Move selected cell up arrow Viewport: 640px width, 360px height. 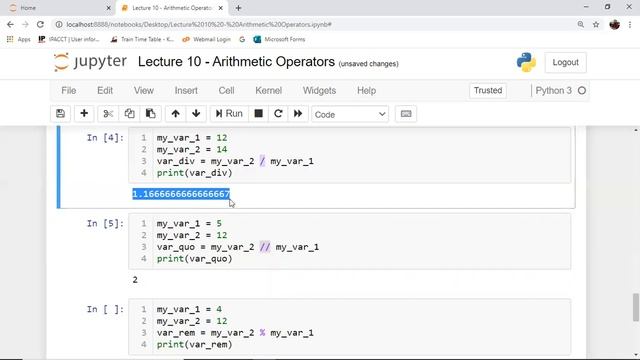[176, 114]
